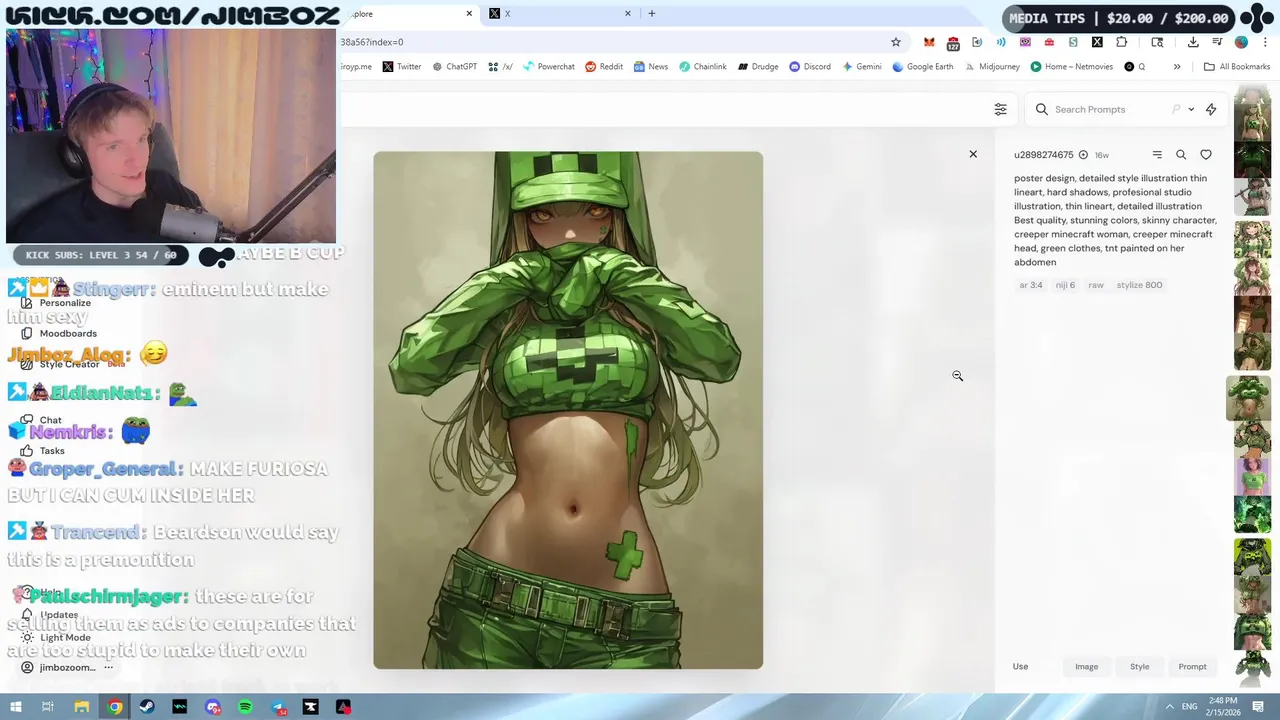Expand the bookmarks overflow chevron
Screen dimensions: 1280x720
1177,67
